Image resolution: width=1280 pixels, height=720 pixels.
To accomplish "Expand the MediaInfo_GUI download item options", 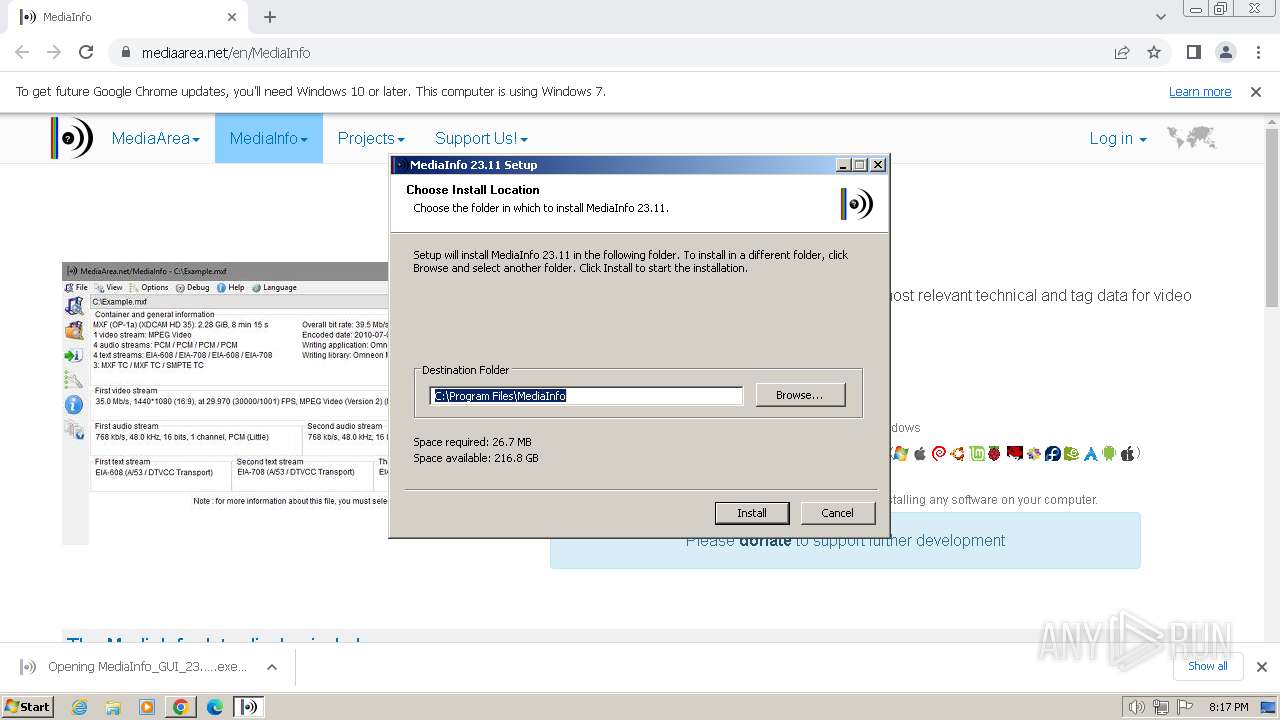I will pyautogui.click(x=271, y=667).
